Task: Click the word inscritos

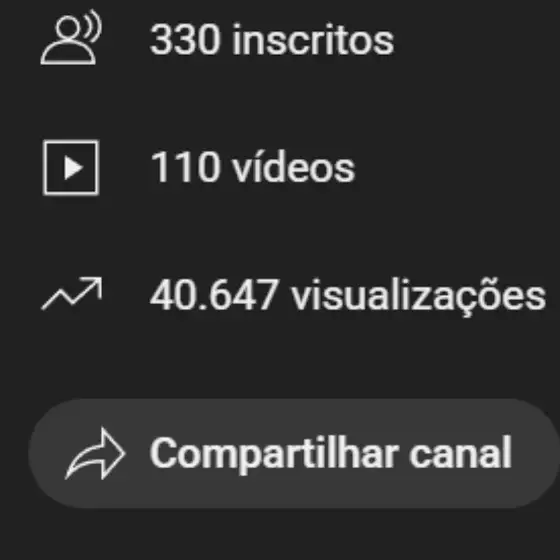Action: click(313, 40)
